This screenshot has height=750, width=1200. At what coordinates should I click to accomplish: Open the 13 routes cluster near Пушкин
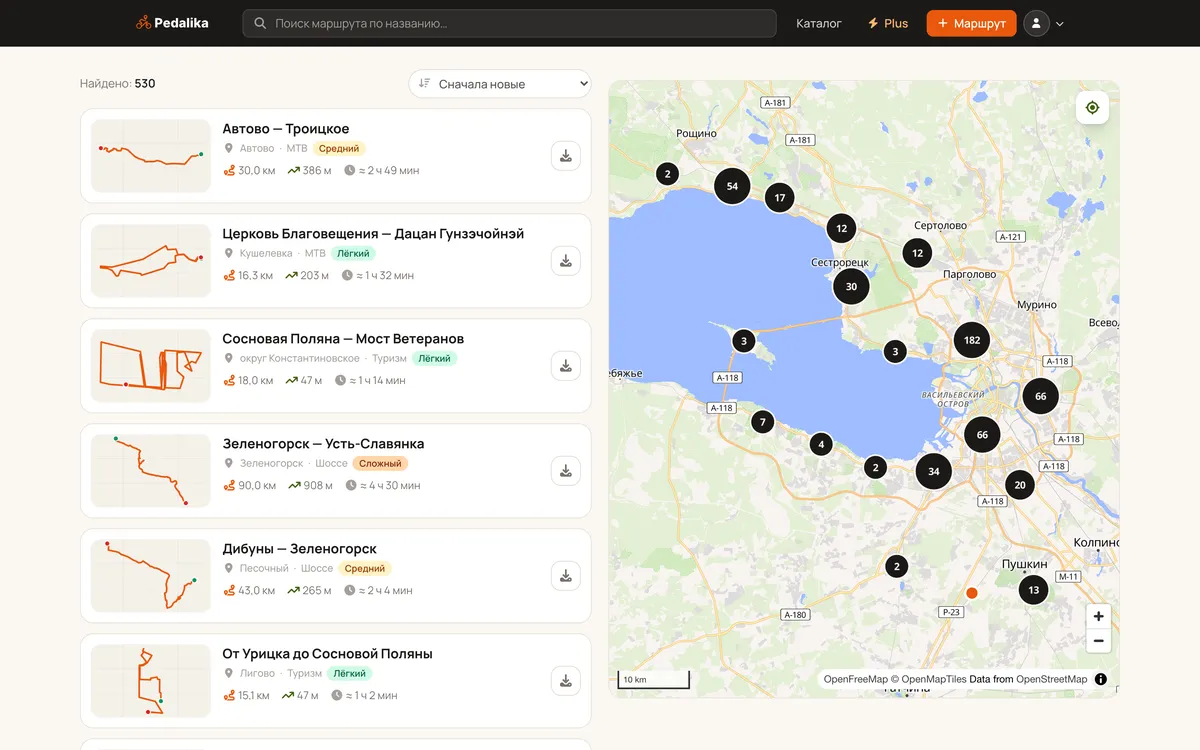click(x=1033, y=590)
